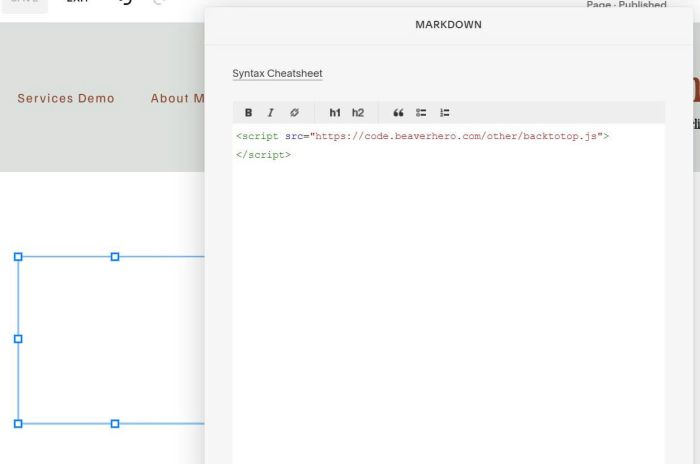Click the MARKDOWN panel title bar
Image resolution: width=700 pixels, height=464 pixels.
448,24
